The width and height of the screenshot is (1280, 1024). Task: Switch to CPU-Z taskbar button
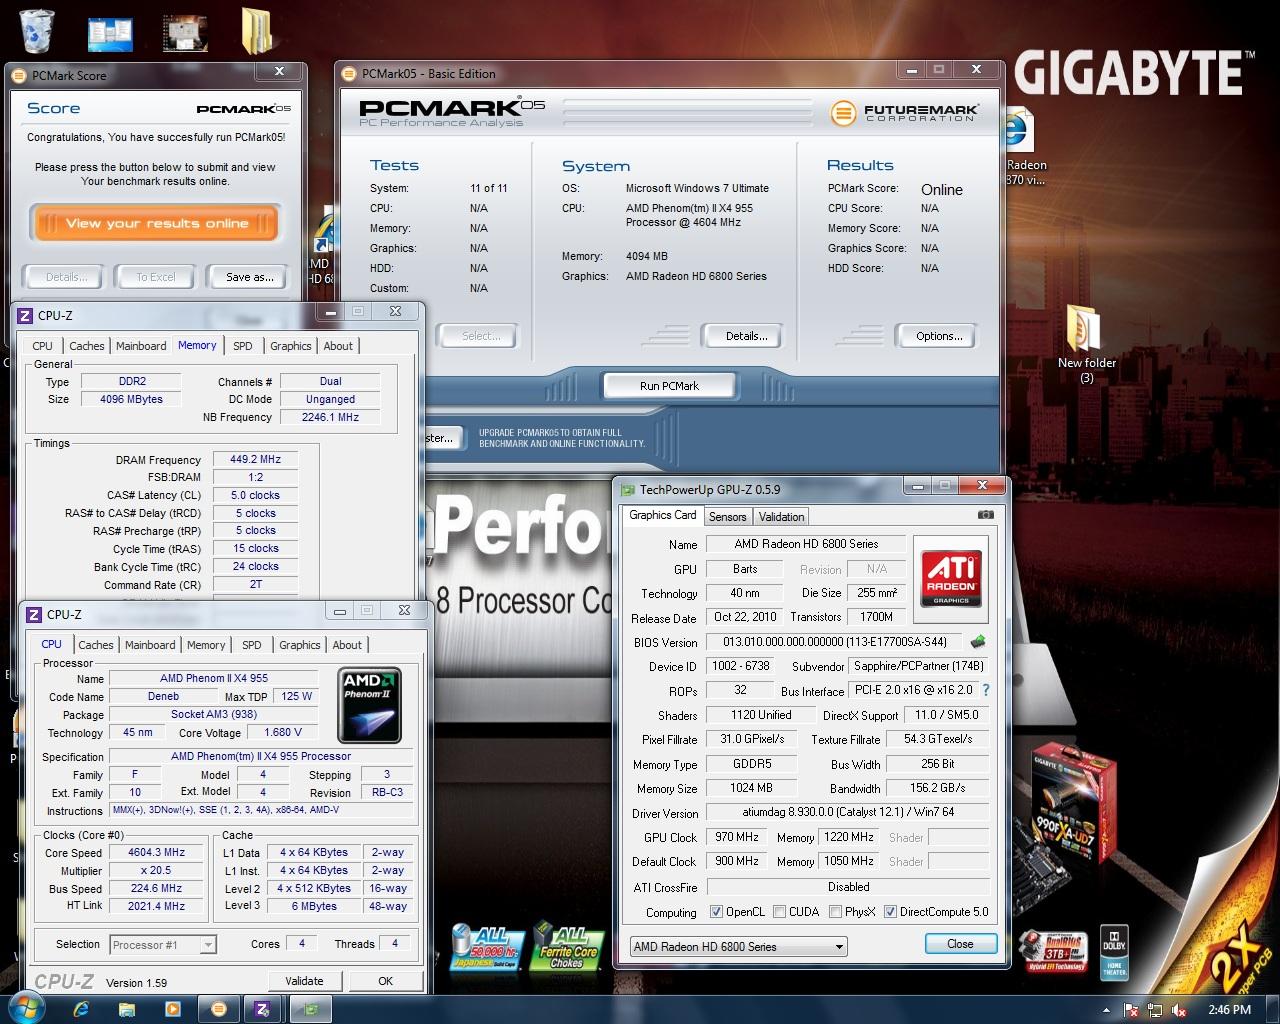click(264, 1009)
